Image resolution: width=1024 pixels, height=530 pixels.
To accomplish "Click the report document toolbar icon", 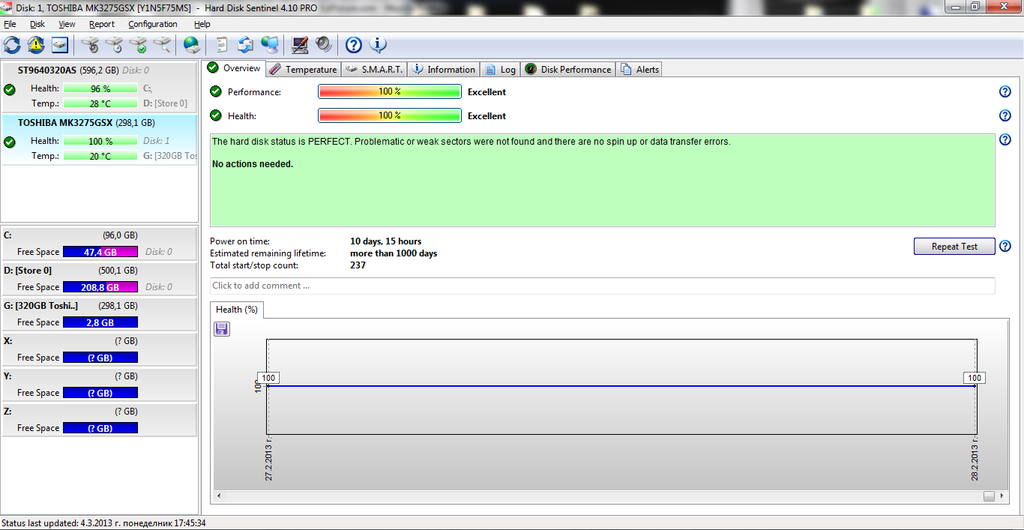I will pyautogui.click(x=222, y=45).
